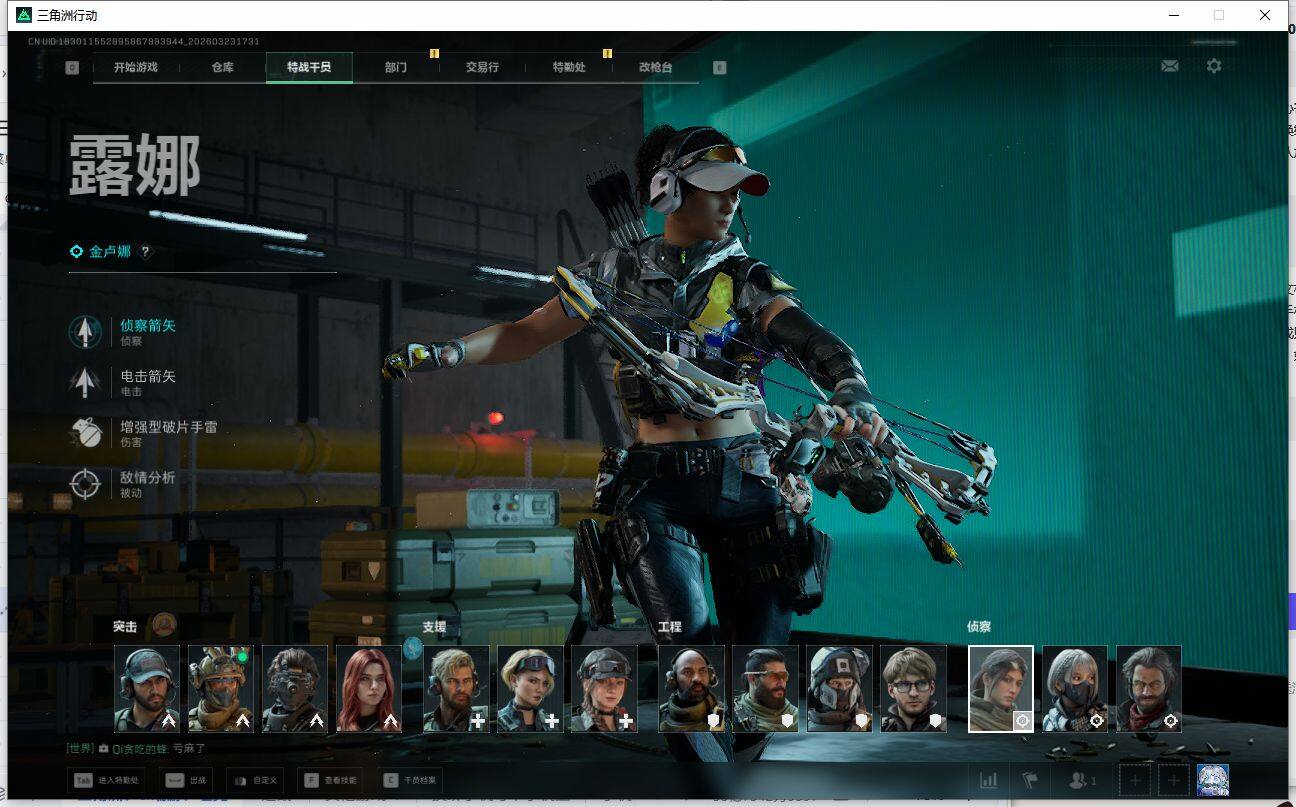Viewport: 1296px width, 807px height.
Task: Select the highlighted 露娜 operator portrait
Action: (x=1001, y=689)
